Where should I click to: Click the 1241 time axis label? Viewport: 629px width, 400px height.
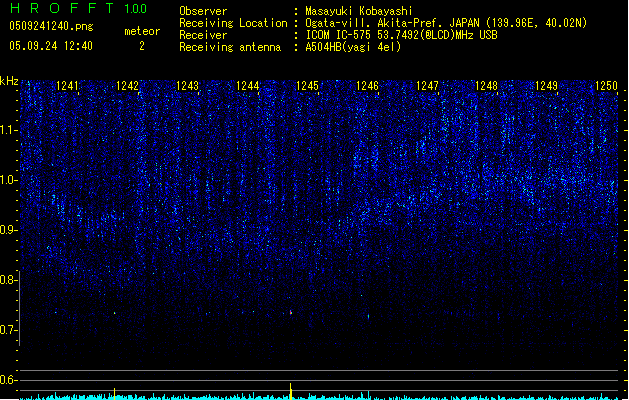[67, 86]
